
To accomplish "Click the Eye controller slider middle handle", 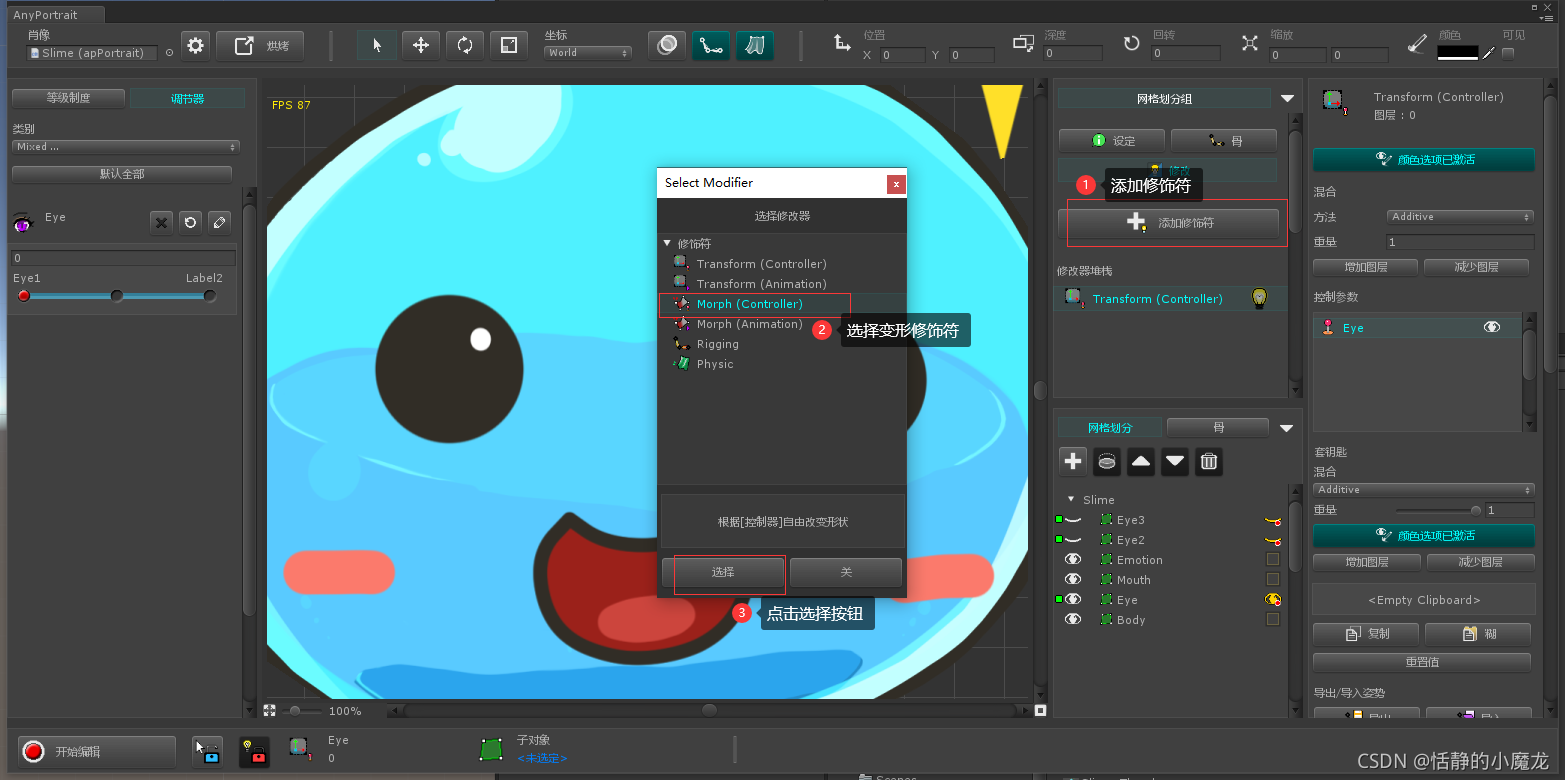I will [x=117, y=296].
